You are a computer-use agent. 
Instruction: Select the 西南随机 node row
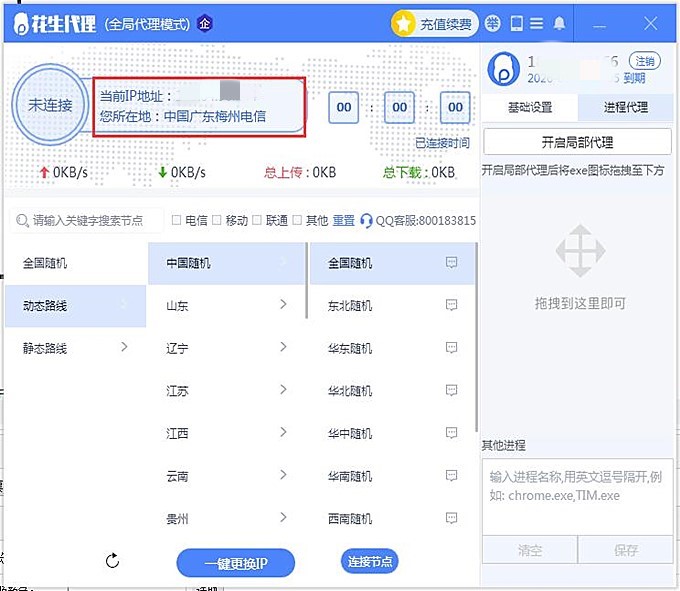392,519
